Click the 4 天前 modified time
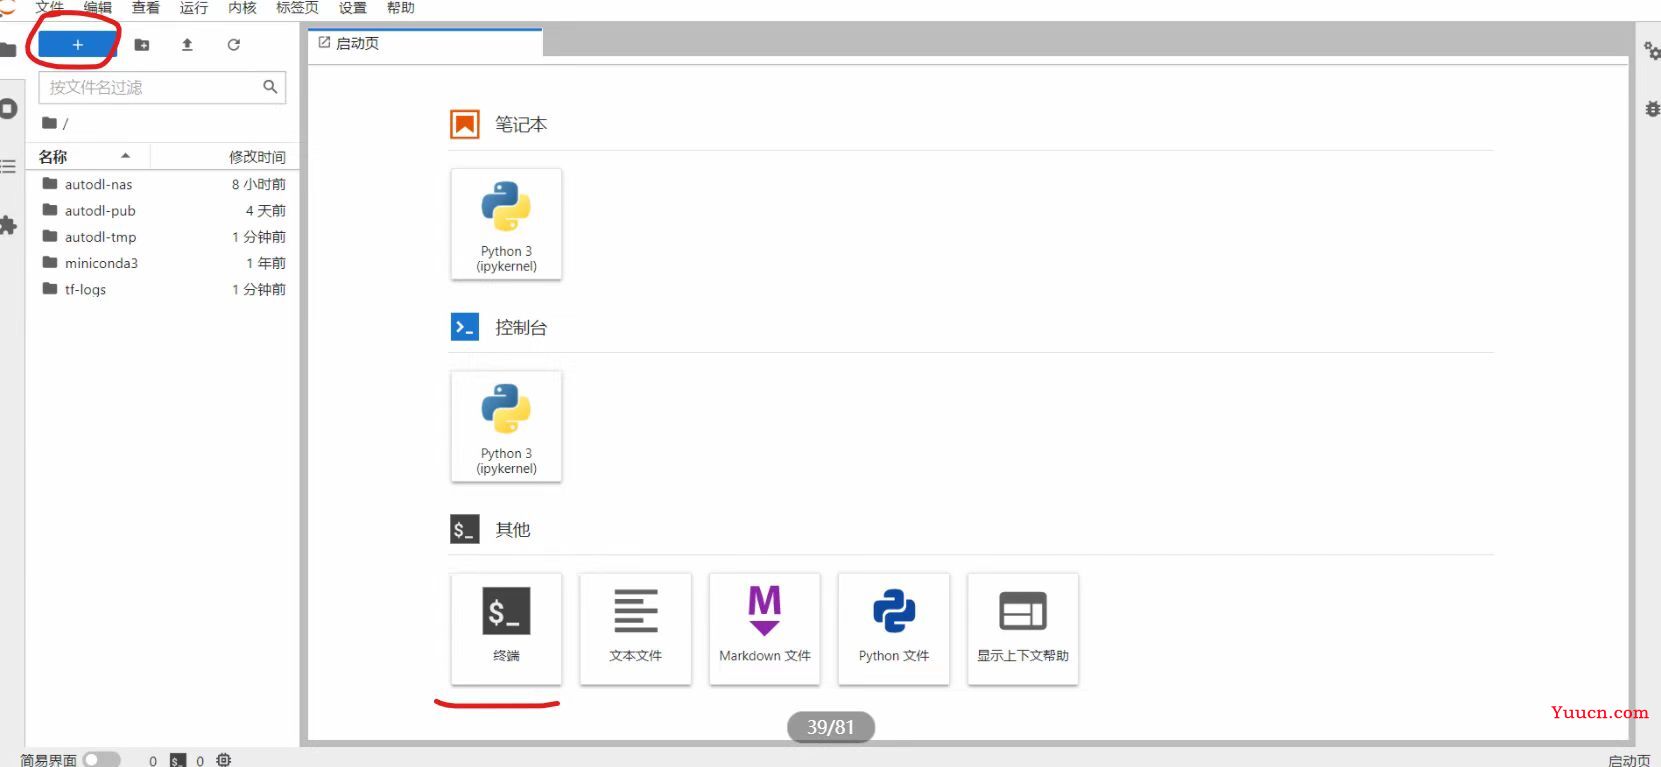The height and width of the screenshot is (767, 1661). [x=266, y=210]
